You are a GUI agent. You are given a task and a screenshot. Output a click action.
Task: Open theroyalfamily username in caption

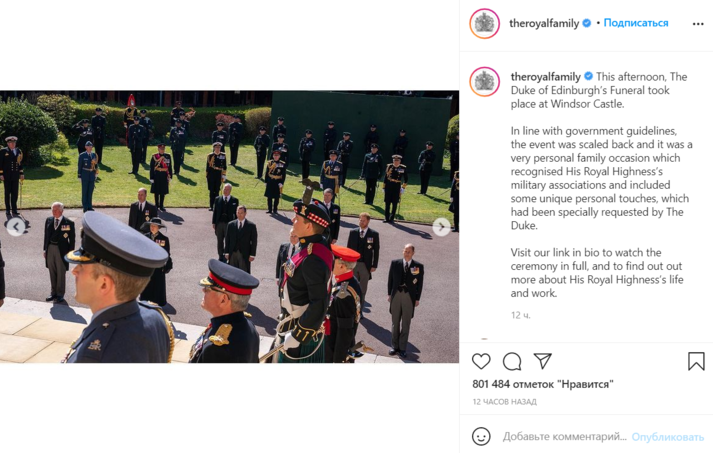pos(546,76)
